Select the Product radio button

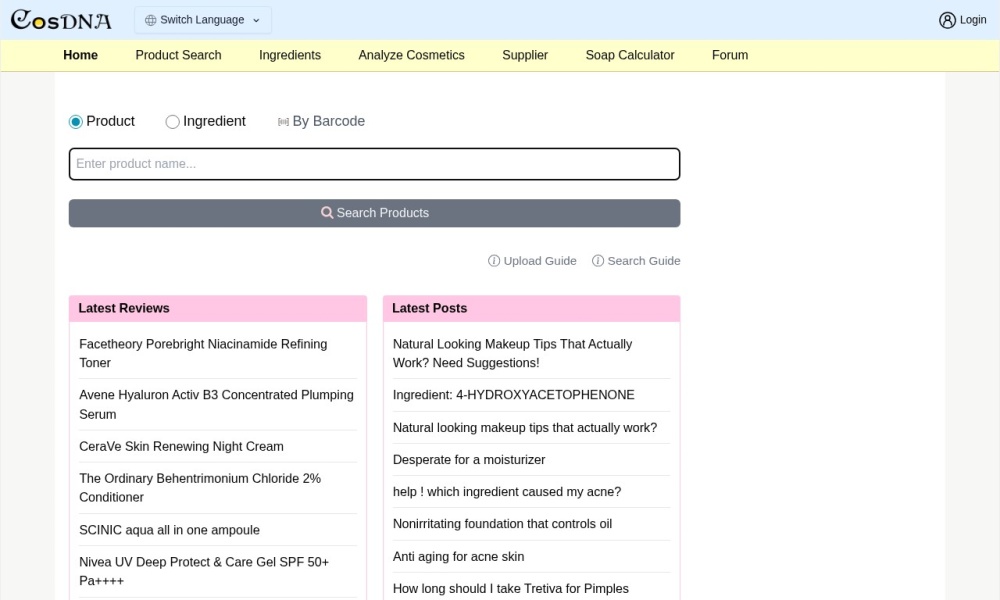[x=76, y=122]
